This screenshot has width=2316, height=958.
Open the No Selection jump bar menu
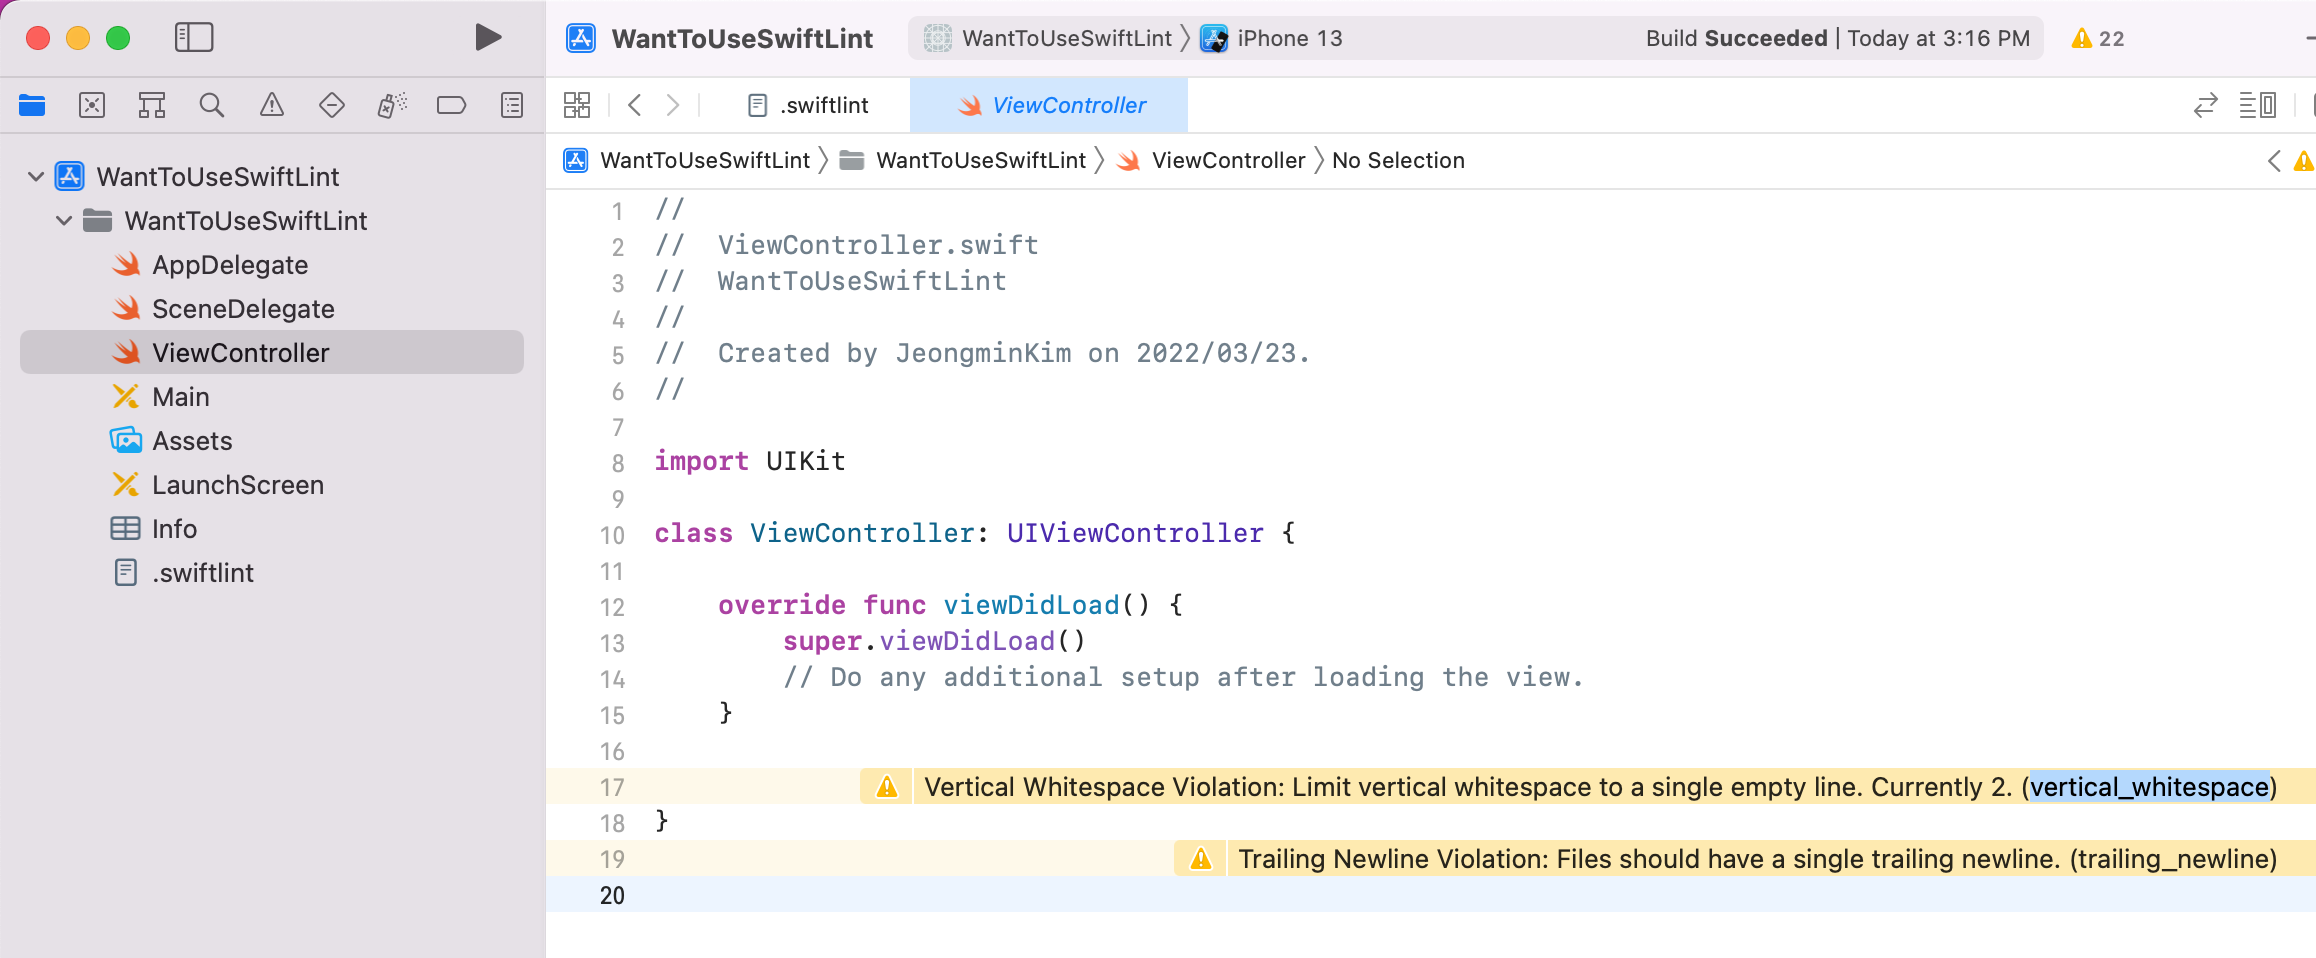[x=1398, y=161]
